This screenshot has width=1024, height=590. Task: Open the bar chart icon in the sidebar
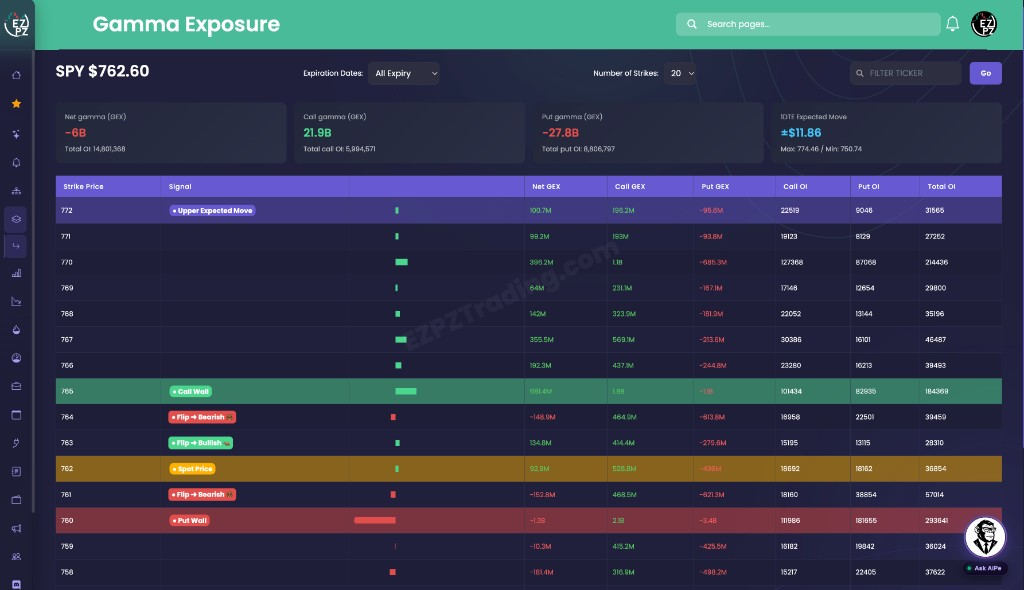(16, 273)
